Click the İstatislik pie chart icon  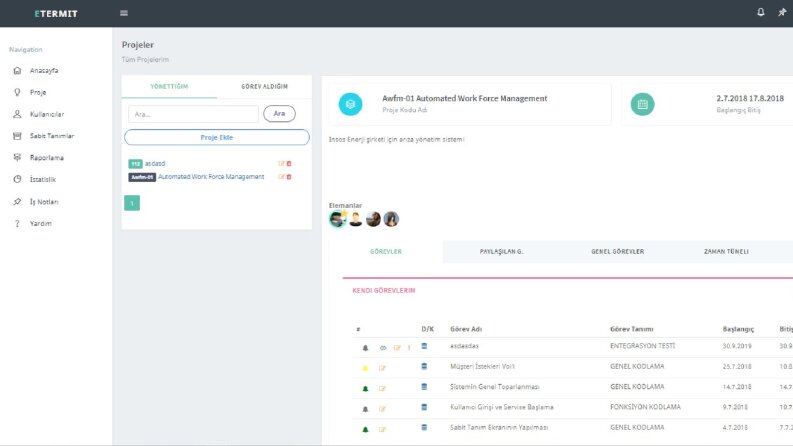[x=17, y=179]
